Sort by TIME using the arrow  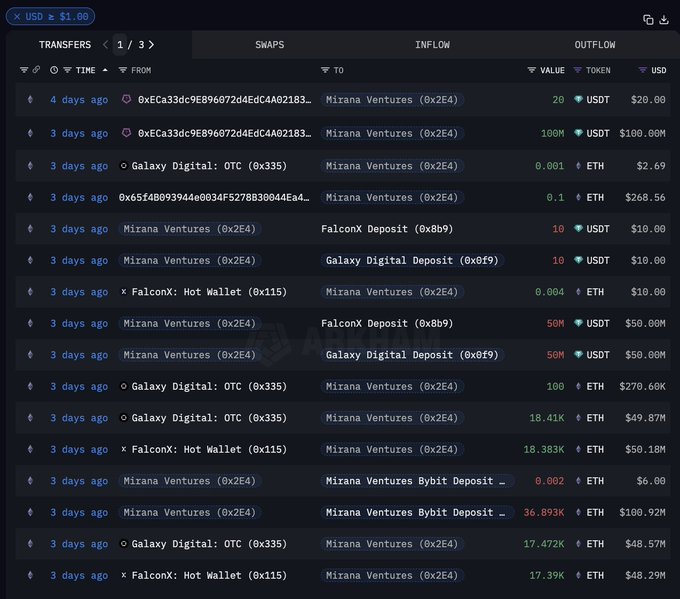(x=105, y=70)
